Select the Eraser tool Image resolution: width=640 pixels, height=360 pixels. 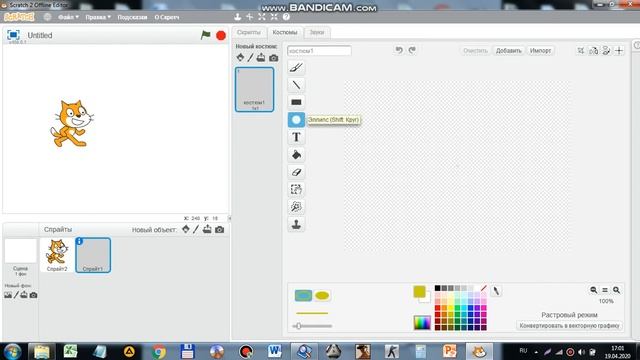pyautogui.click(x=296, y=172)
